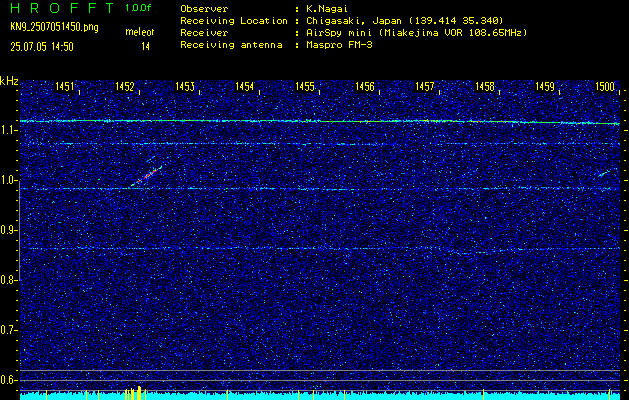Viewport: 629px width, 400px height.
Task: Select the observer name K.Nagai
Action: [327, 9]
